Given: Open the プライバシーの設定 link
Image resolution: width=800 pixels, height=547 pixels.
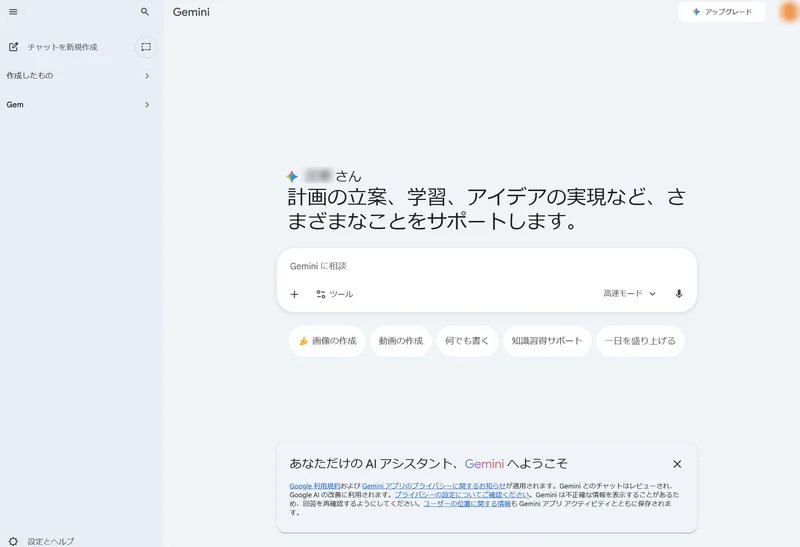Looking at the screenshot, I should click(x=462, y=494).
